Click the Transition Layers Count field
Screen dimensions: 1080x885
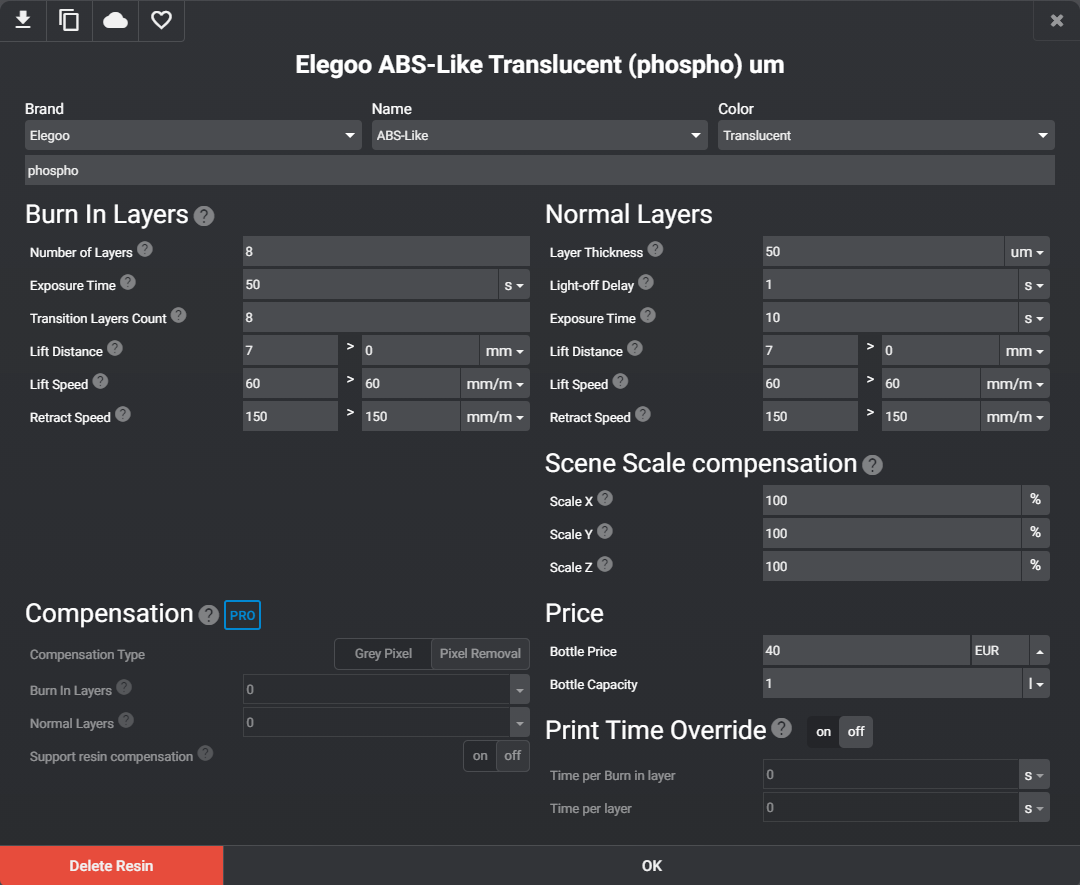tap(386, 317)
